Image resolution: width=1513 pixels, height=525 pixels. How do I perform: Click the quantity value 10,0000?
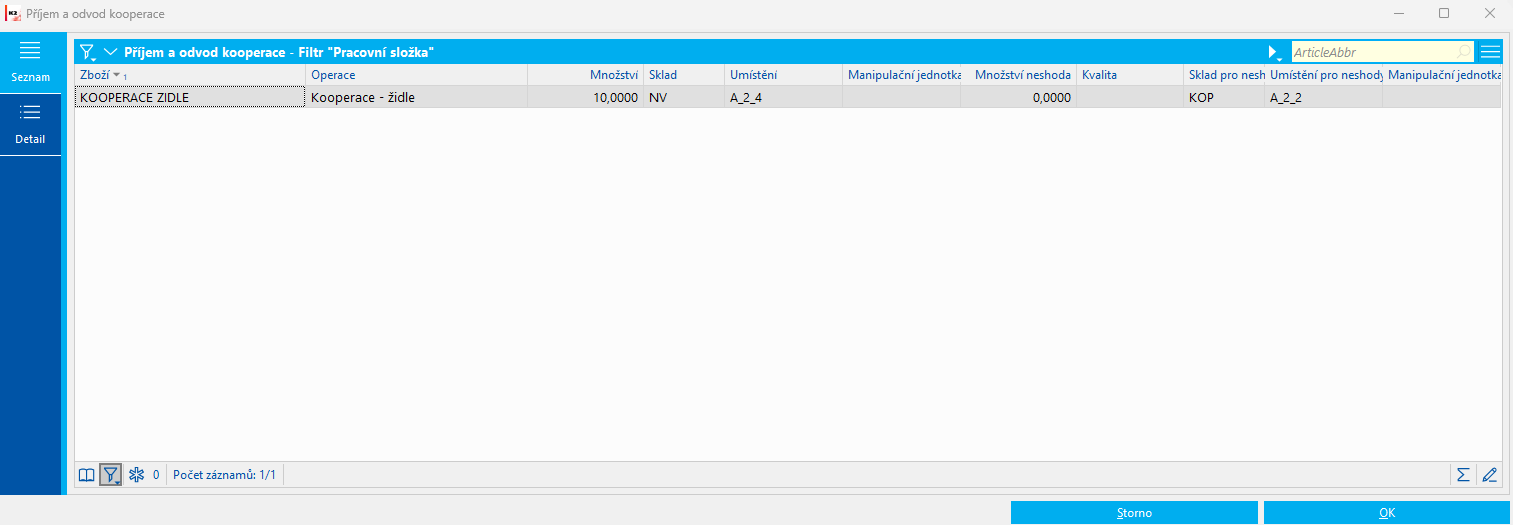click(x=585, y=97)
